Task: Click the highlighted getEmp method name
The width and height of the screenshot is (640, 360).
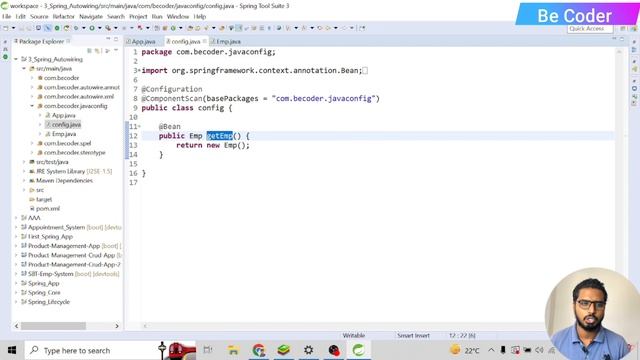Action: click(x=220, y=136)
